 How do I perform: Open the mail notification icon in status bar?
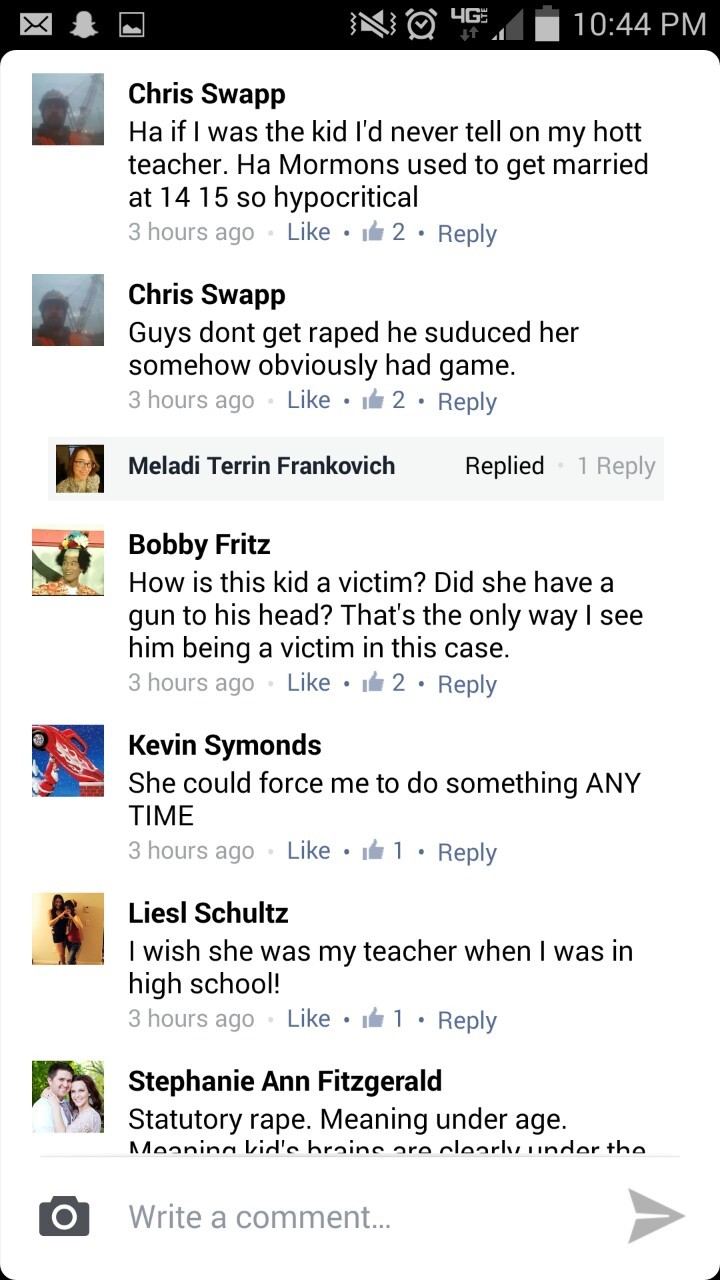pyautogui.click(x=36, y=24)
